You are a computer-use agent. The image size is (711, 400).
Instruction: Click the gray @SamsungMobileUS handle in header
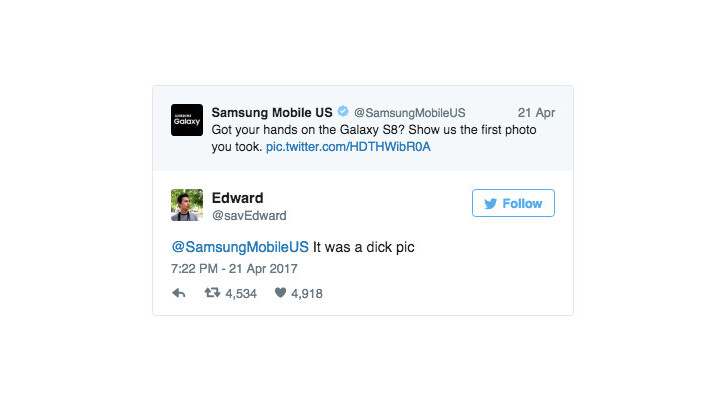(409, 113)
